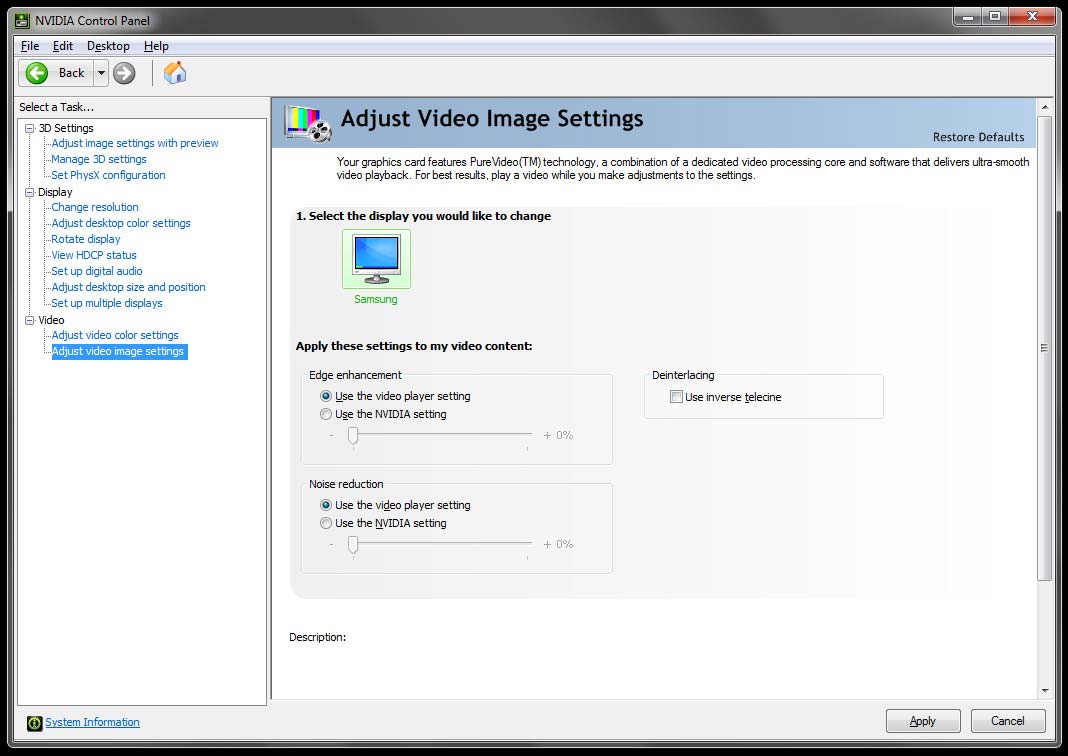Click the Forward arrow icon
Viewport: 1068px width, 756px height.
pos(124,72)
